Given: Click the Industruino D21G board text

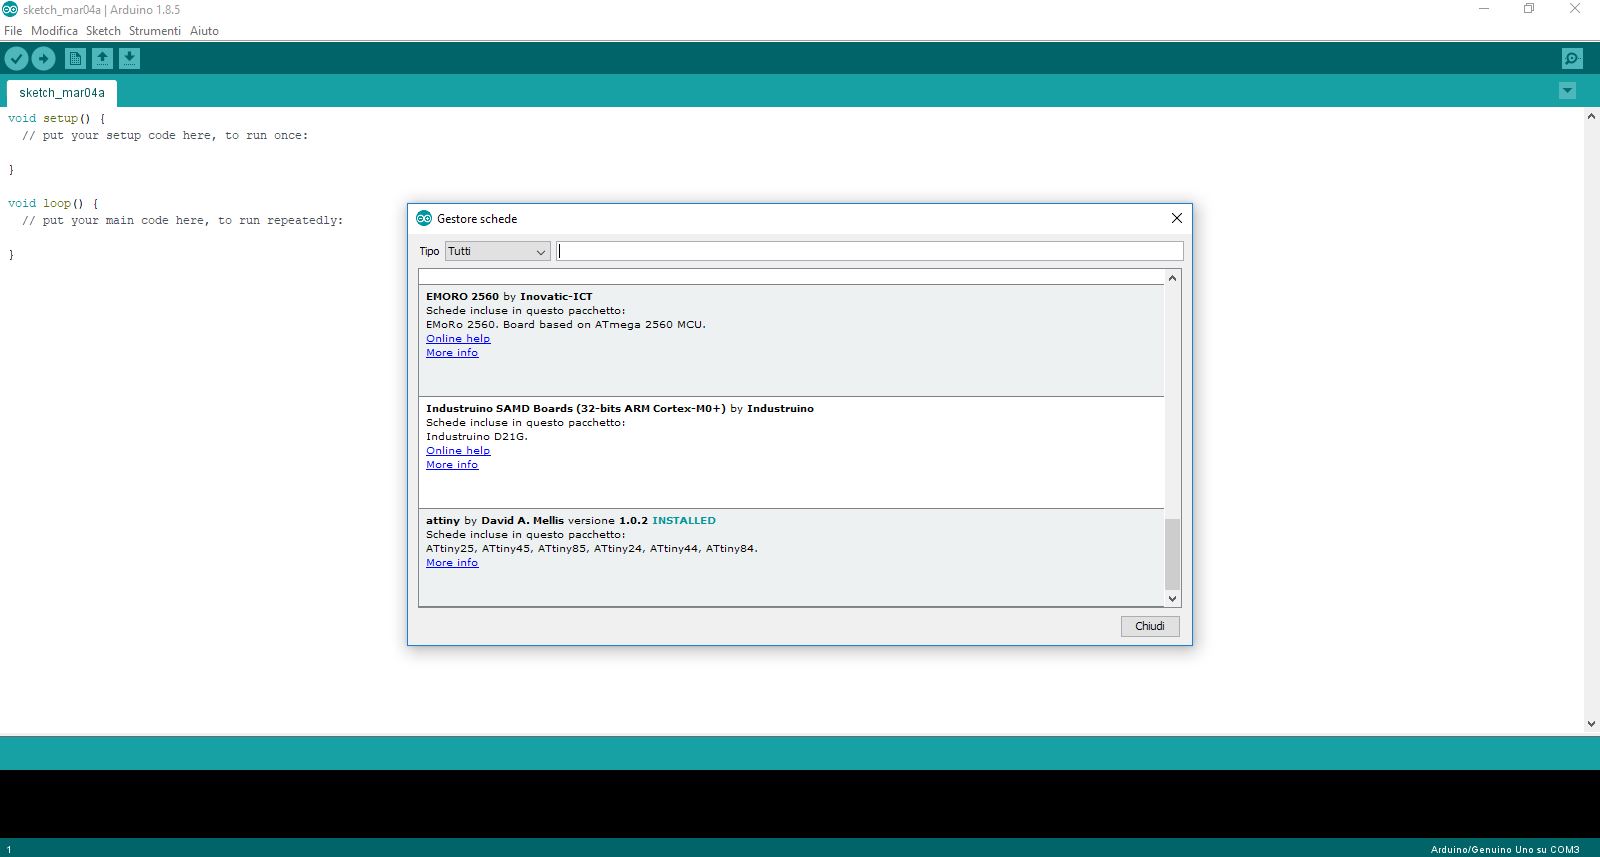Looking at the screenshot, I should pos(477,437).
